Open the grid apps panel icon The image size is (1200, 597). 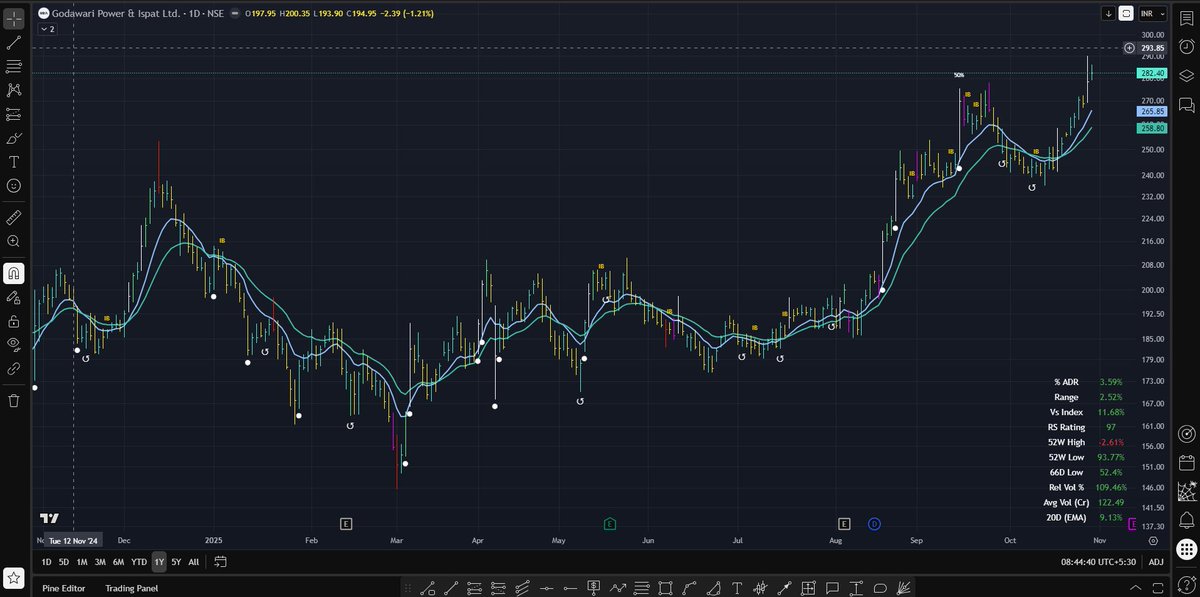[1186, 548]
